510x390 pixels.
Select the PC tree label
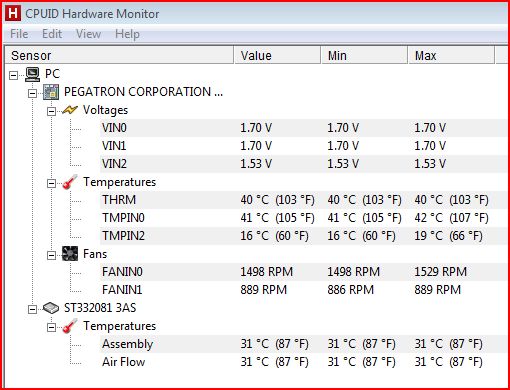click(x=52, y=74)
